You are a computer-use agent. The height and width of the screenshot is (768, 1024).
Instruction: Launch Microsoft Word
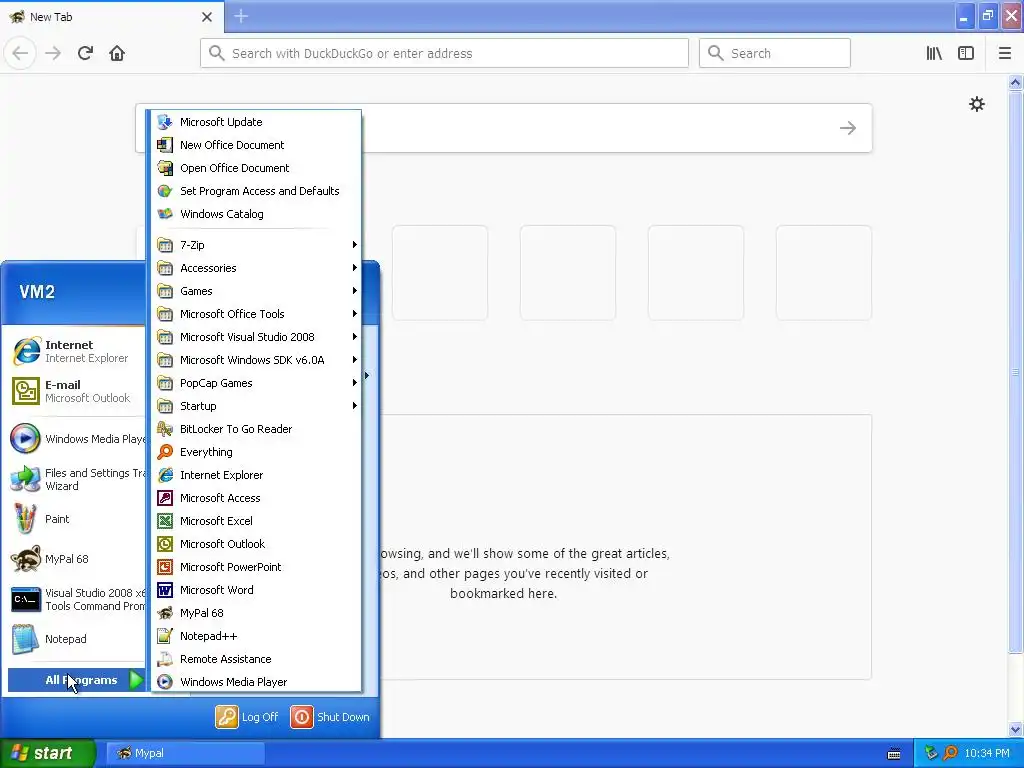click(x=256, y=590)
